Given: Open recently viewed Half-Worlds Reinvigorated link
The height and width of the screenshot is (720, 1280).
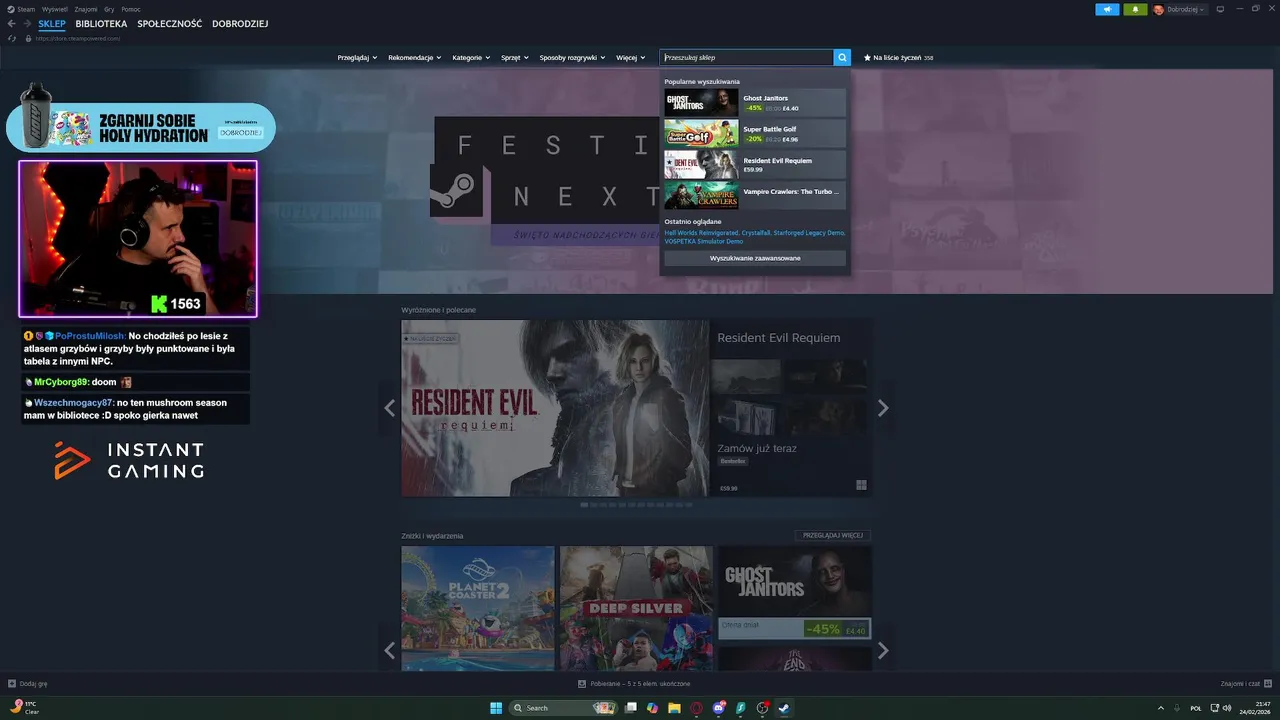Looking at the screenshot, I should (701, 233).
